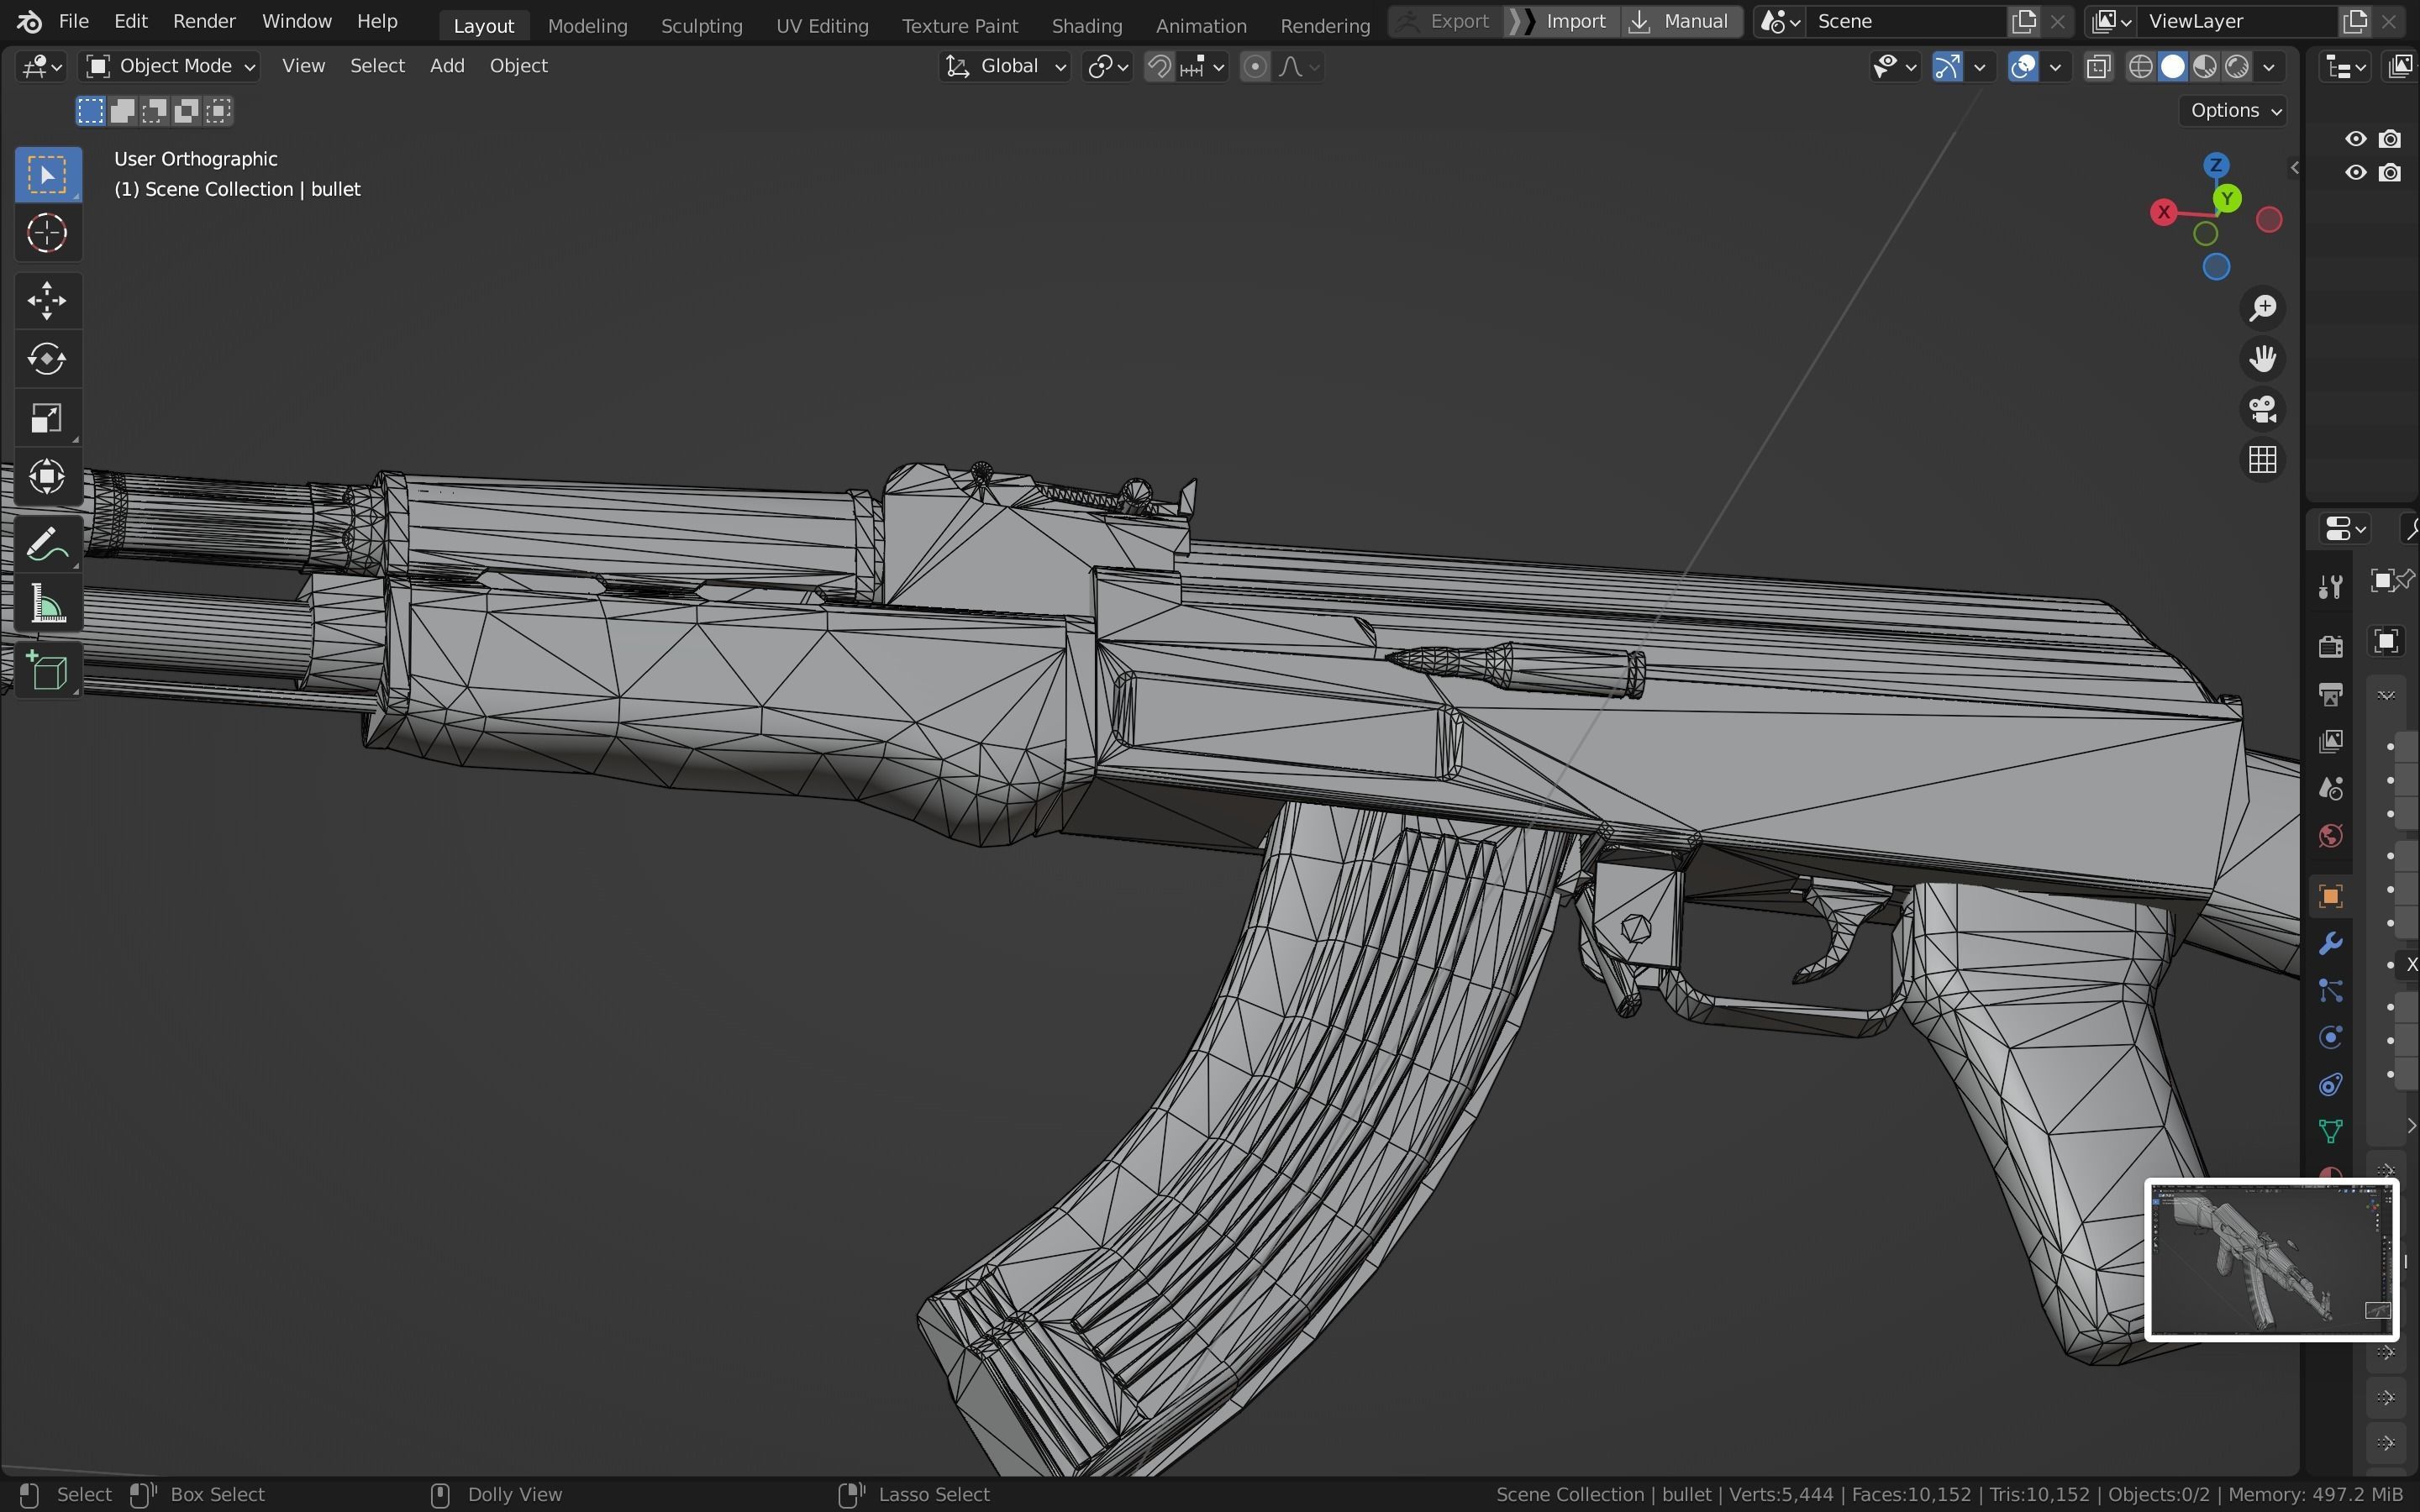Viewport: 2420px width, 1512px height.
Task: Open the World properties tab
Action: 2331,836
